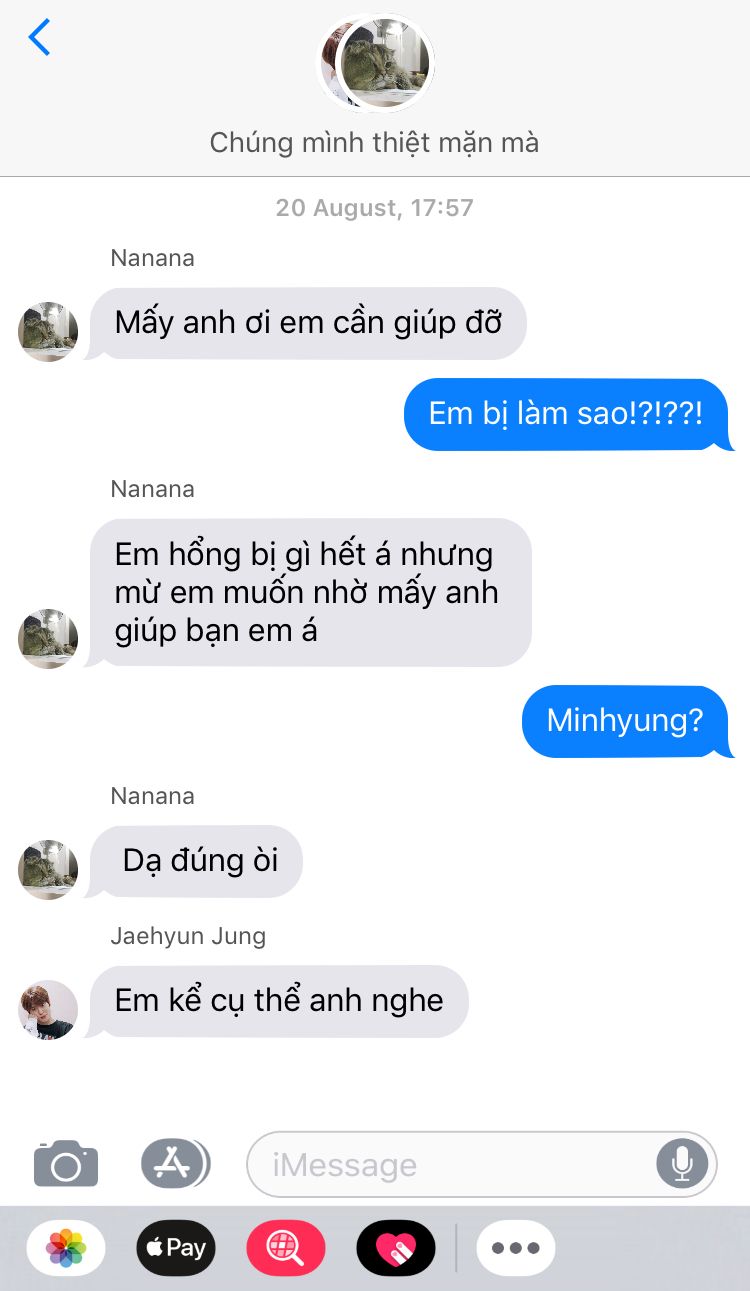Viewport: 750px width, 1291px height.
Task: Select the "Em kể cụ thể anh nghe" message
Action: pyautogui.click(x=278, y=1001)
